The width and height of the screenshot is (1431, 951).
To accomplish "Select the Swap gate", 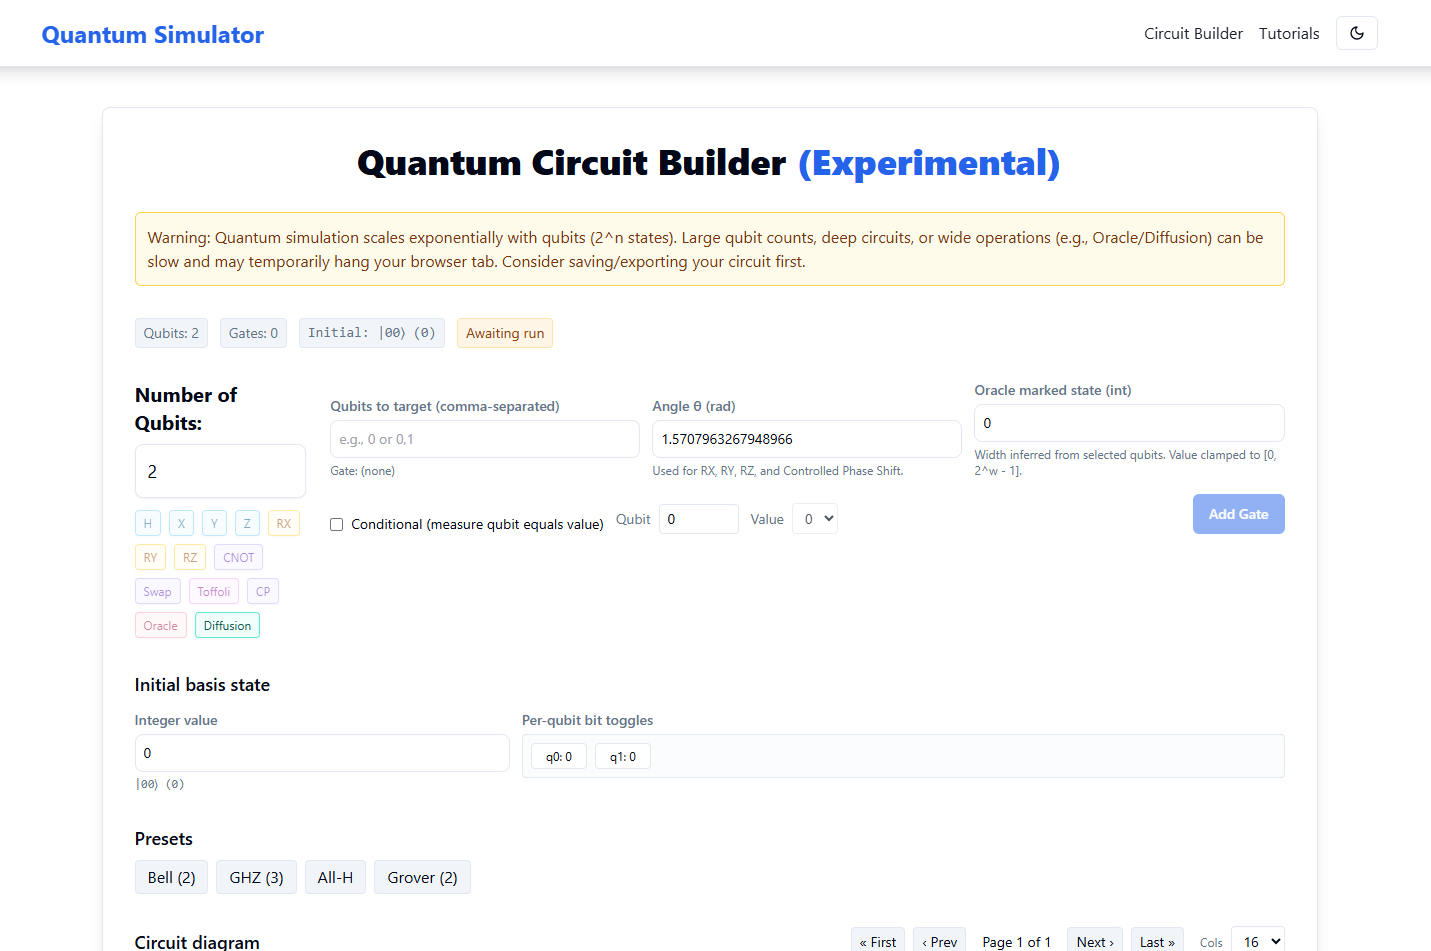I will point(157,591).
